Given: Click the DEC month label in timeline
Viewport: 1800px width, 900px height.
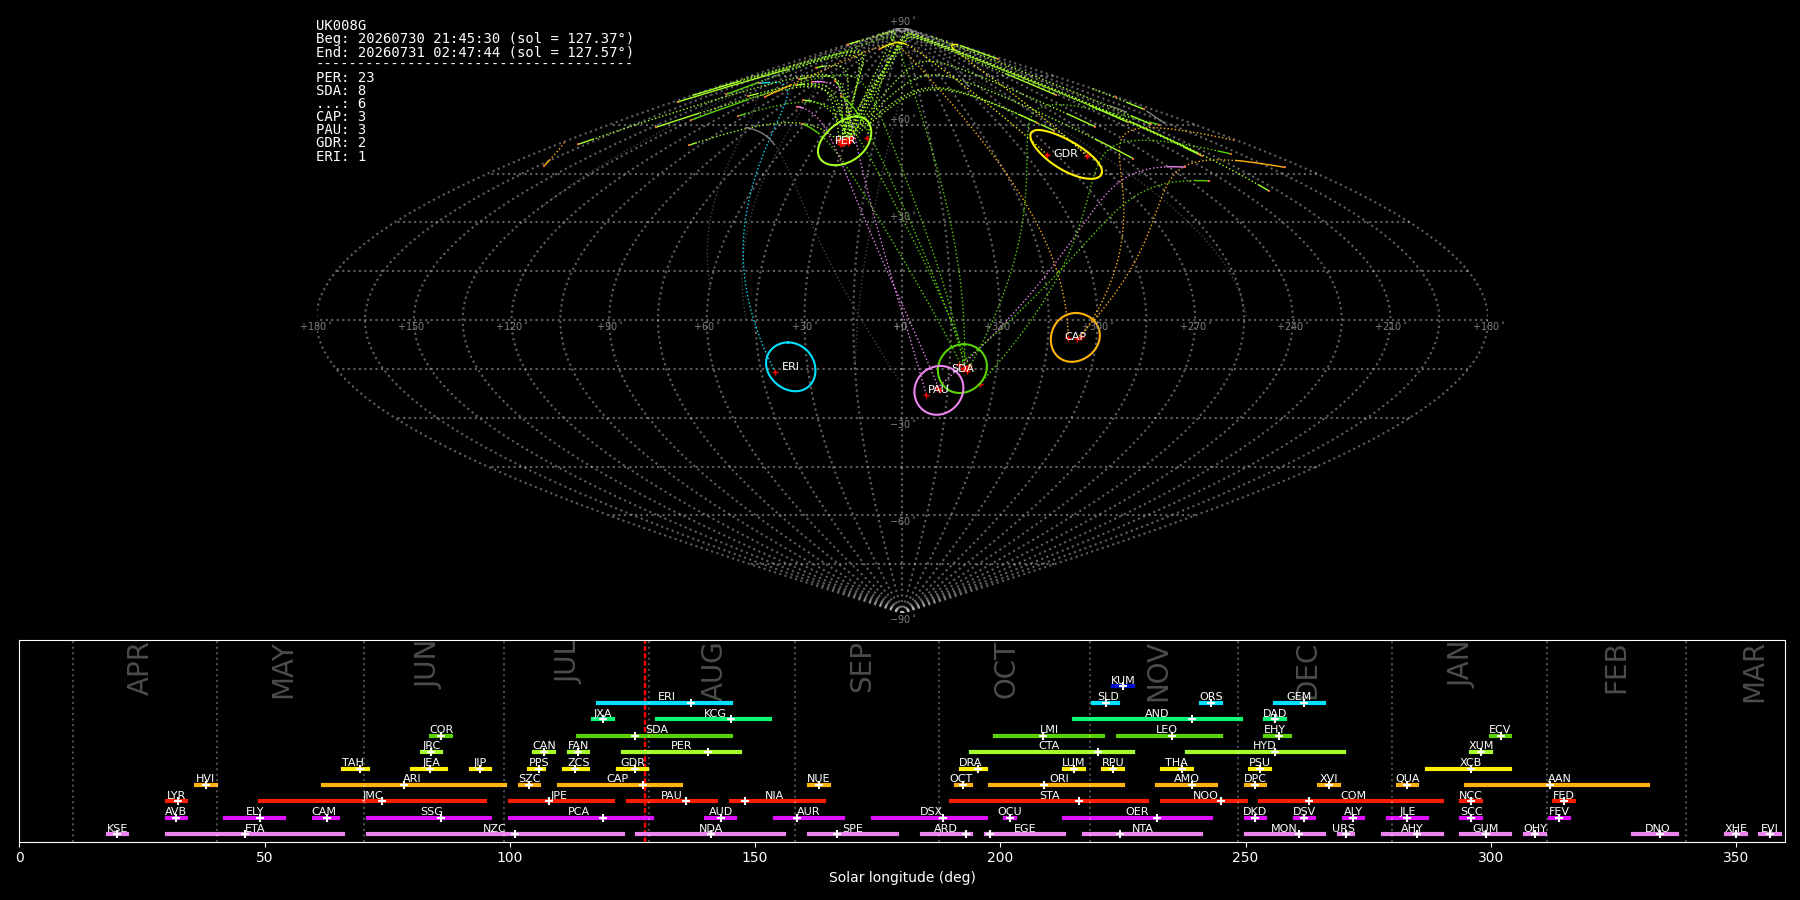Looking at the screenshot, I should point(1307,672).
